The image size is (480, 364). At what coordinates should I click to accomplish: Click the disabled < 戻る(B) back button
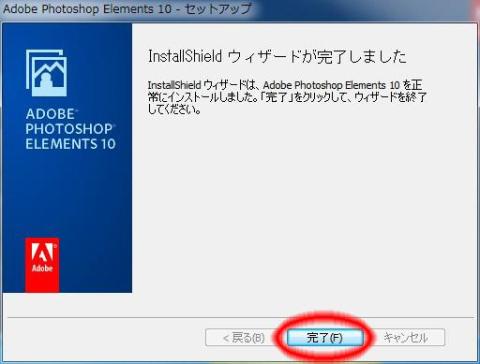coord(244,338)
